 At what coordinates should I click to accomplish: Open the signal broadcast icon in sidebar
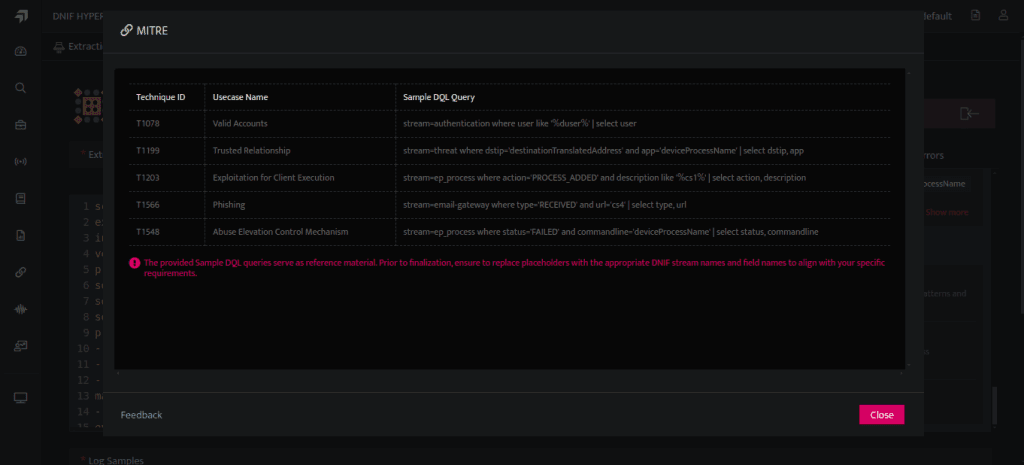(x=21, y=161)
